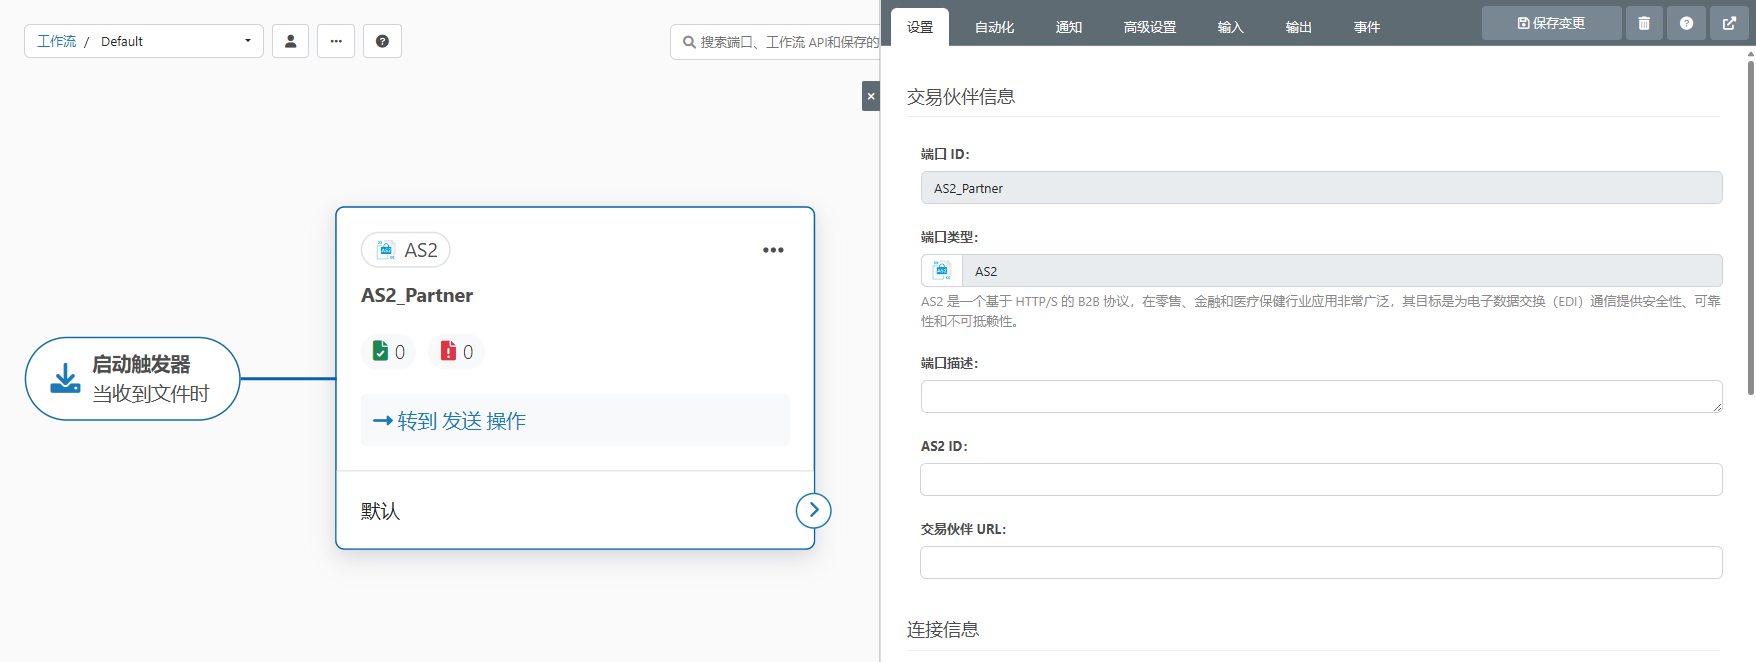
Task: Click into the AS2 ID input field
Action: (1320, 479)
